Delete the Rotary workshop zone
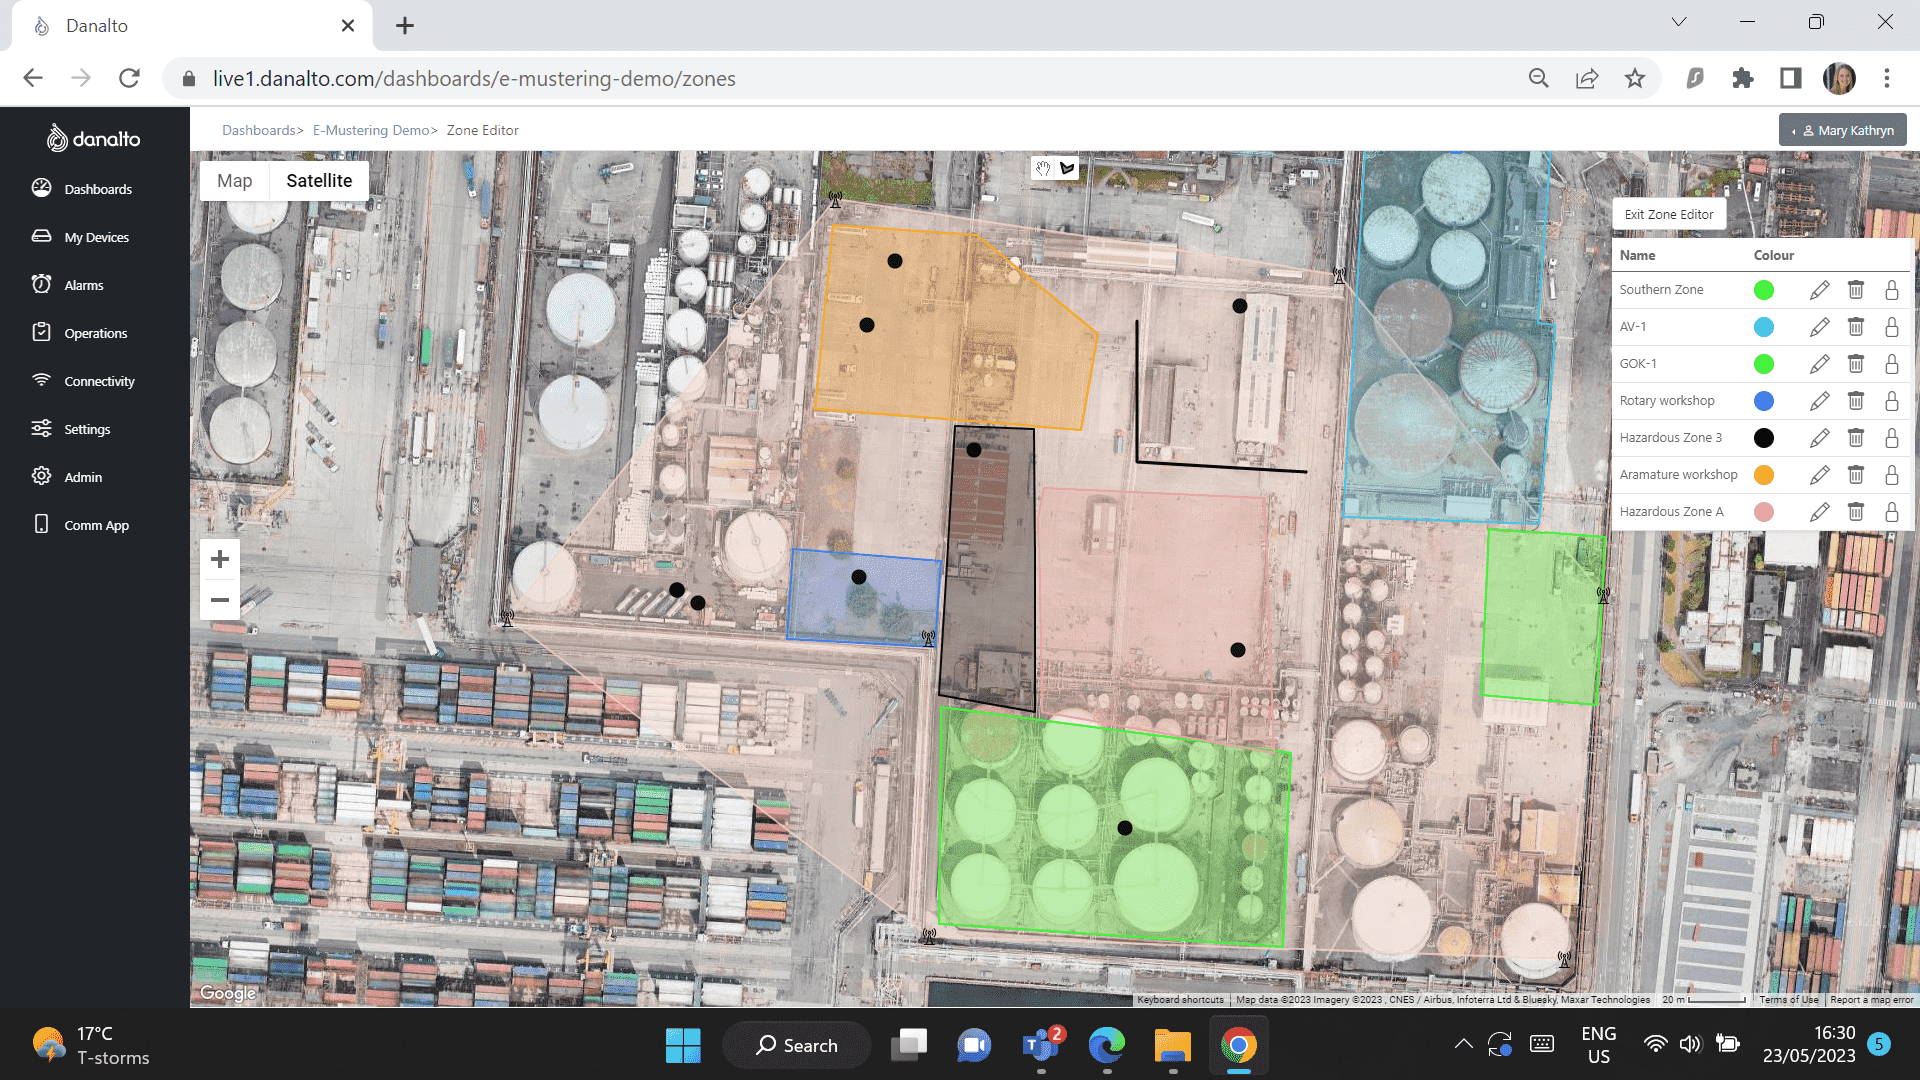Image resolution: width=1920 pixels, height=1080 pixels. pyautogui.click(x=1856, y=401)
